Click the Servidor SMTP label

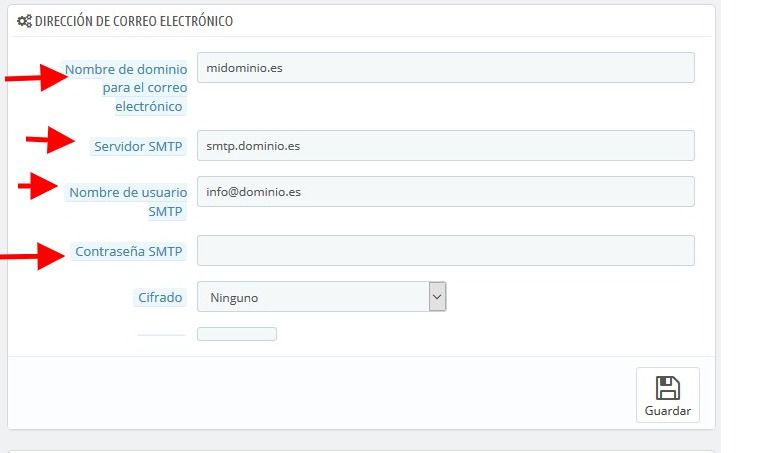click(138, 147)
